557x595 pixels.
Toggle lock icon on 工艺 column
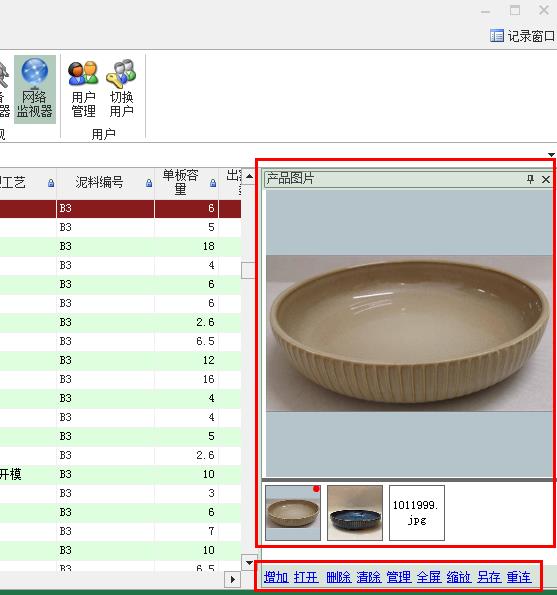tap(51, 183)
